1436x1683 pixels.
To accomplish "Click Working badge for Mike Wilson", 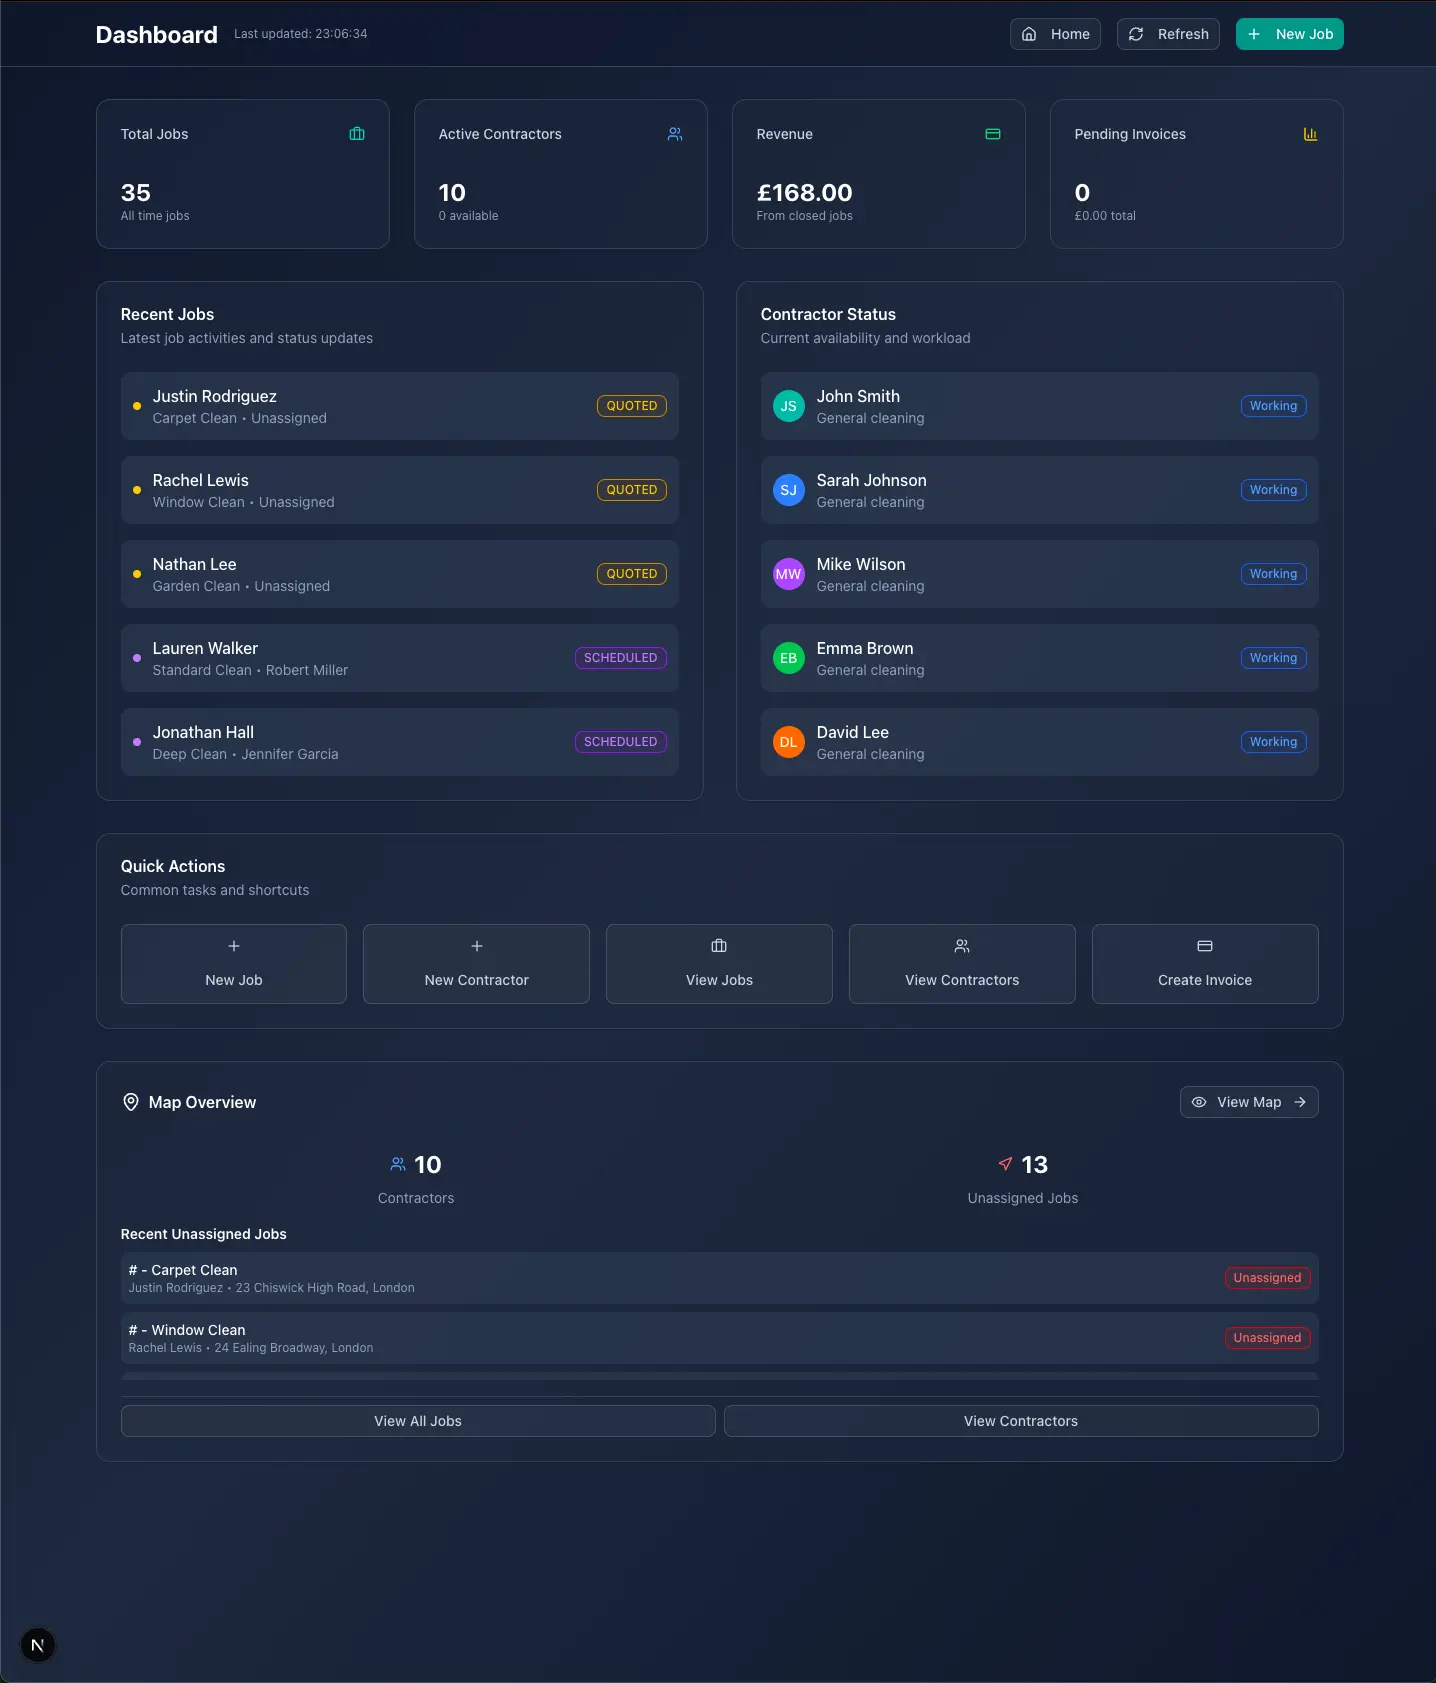I will 1273,574.
